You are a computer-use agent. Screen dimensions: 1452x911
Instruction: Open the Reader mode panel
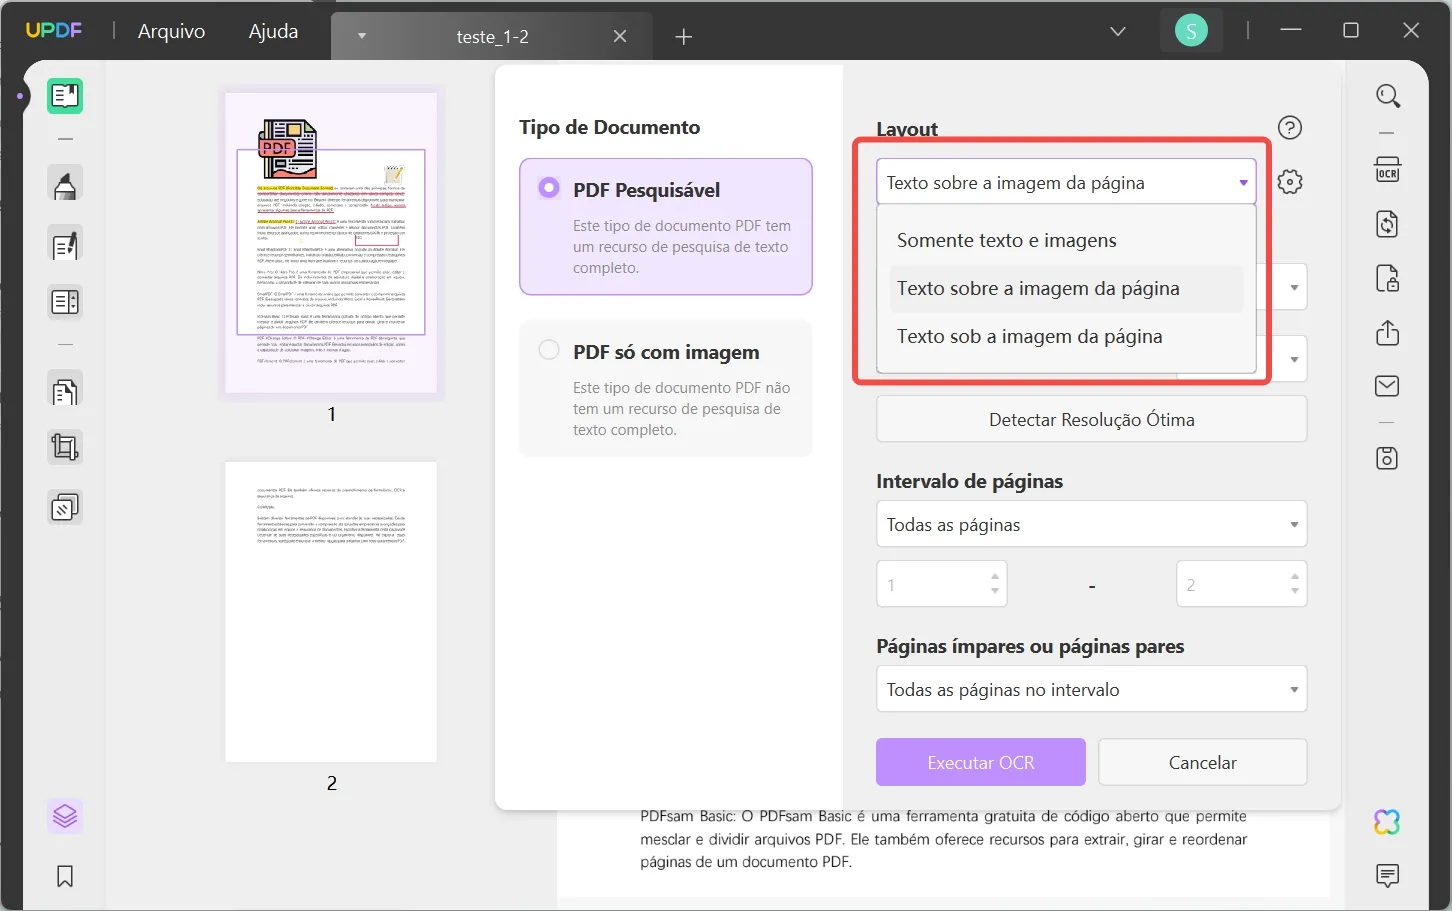click(x=65, y=96)
